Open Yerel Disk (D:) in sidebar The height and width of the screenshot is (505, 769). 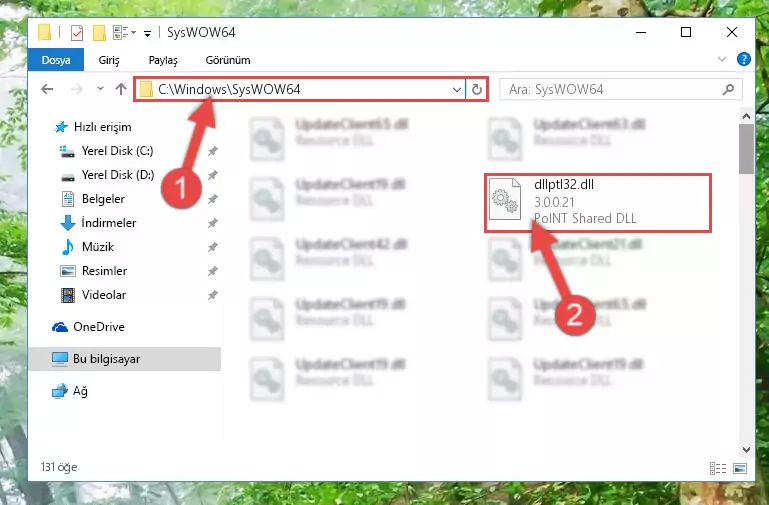(x=118, y=175)
